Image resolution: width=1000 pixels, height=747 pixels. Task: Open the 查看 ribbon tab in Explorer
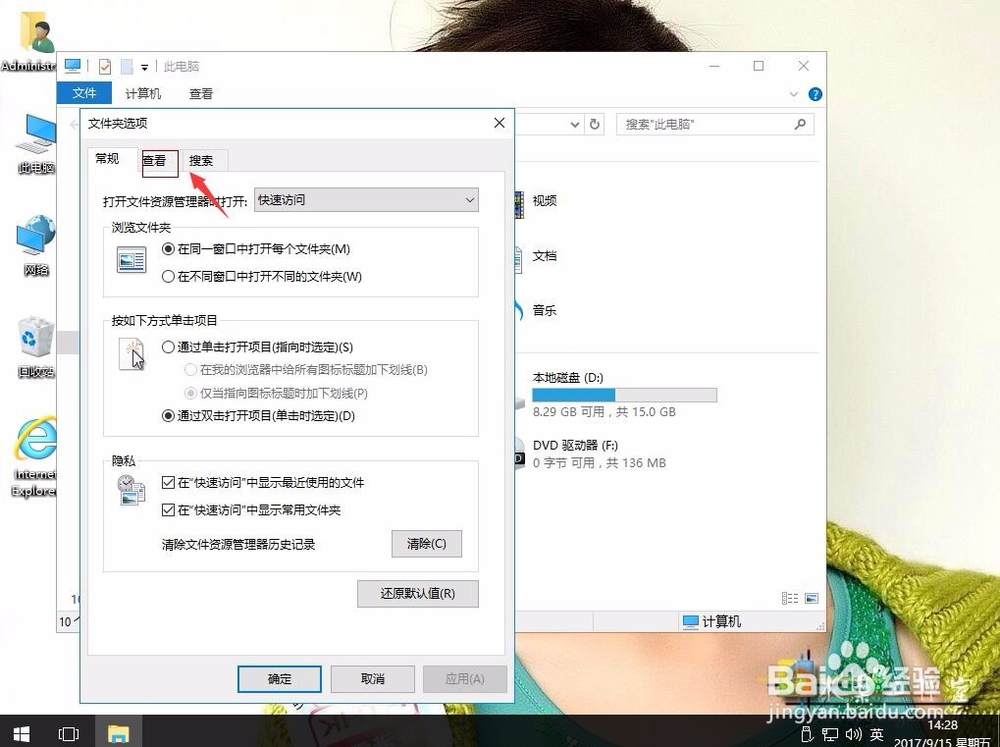[201, 94]
